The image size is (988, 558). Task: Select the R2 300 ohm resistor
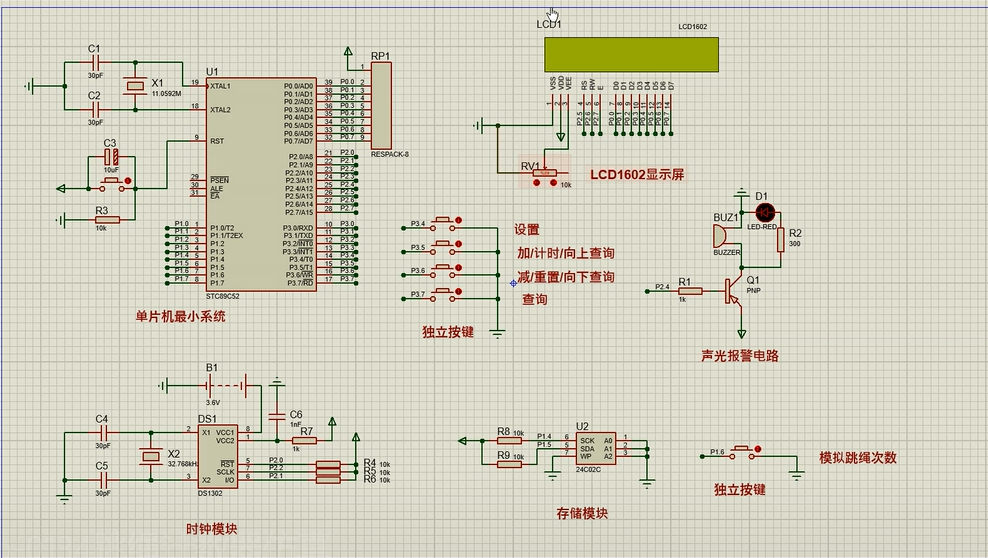(x=781, y=238)
